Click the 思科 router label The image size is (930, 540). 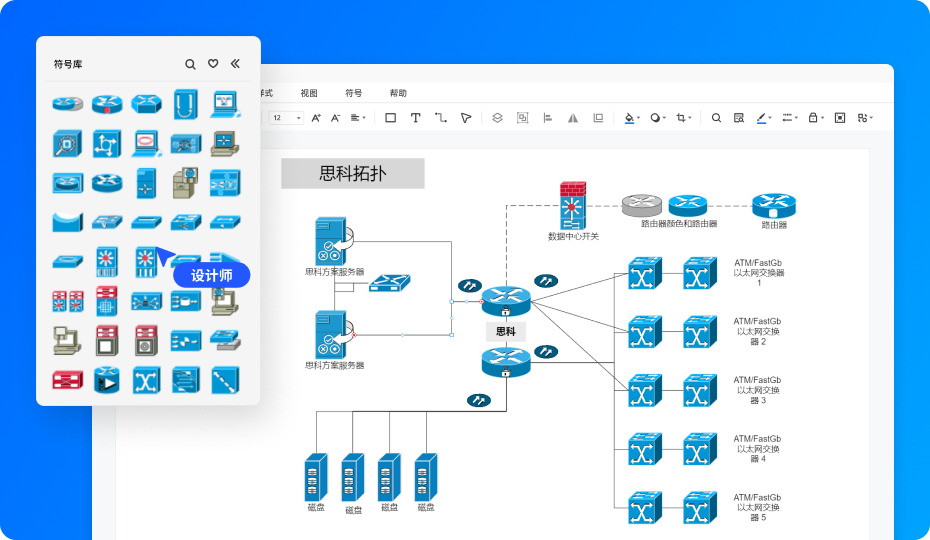click(505, 331)
